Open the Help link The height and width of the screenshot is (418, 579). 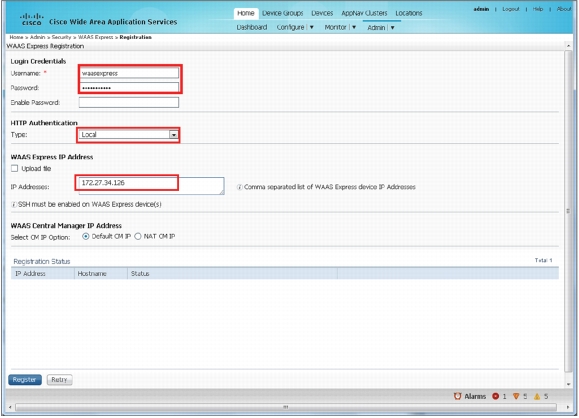pyautogui.click(x=538, y=9)
